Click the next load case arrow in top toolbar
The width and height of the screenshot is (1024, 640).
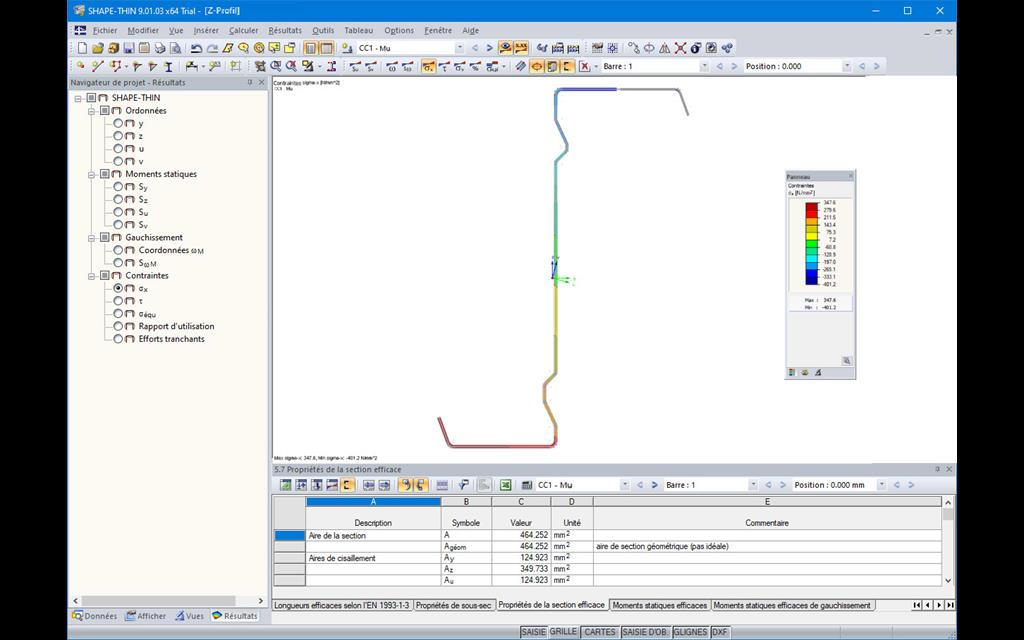pos(490,48)
